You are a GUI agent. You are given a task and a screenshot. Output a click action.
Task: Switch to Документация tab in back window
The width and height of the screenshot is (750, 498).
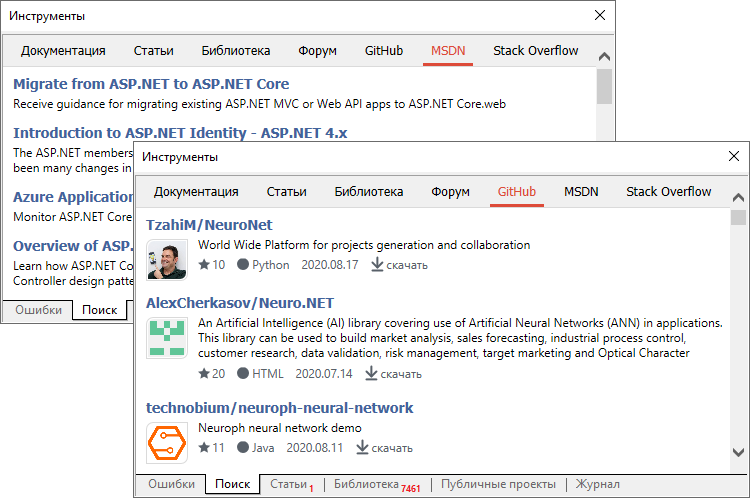tap(63, 50)
